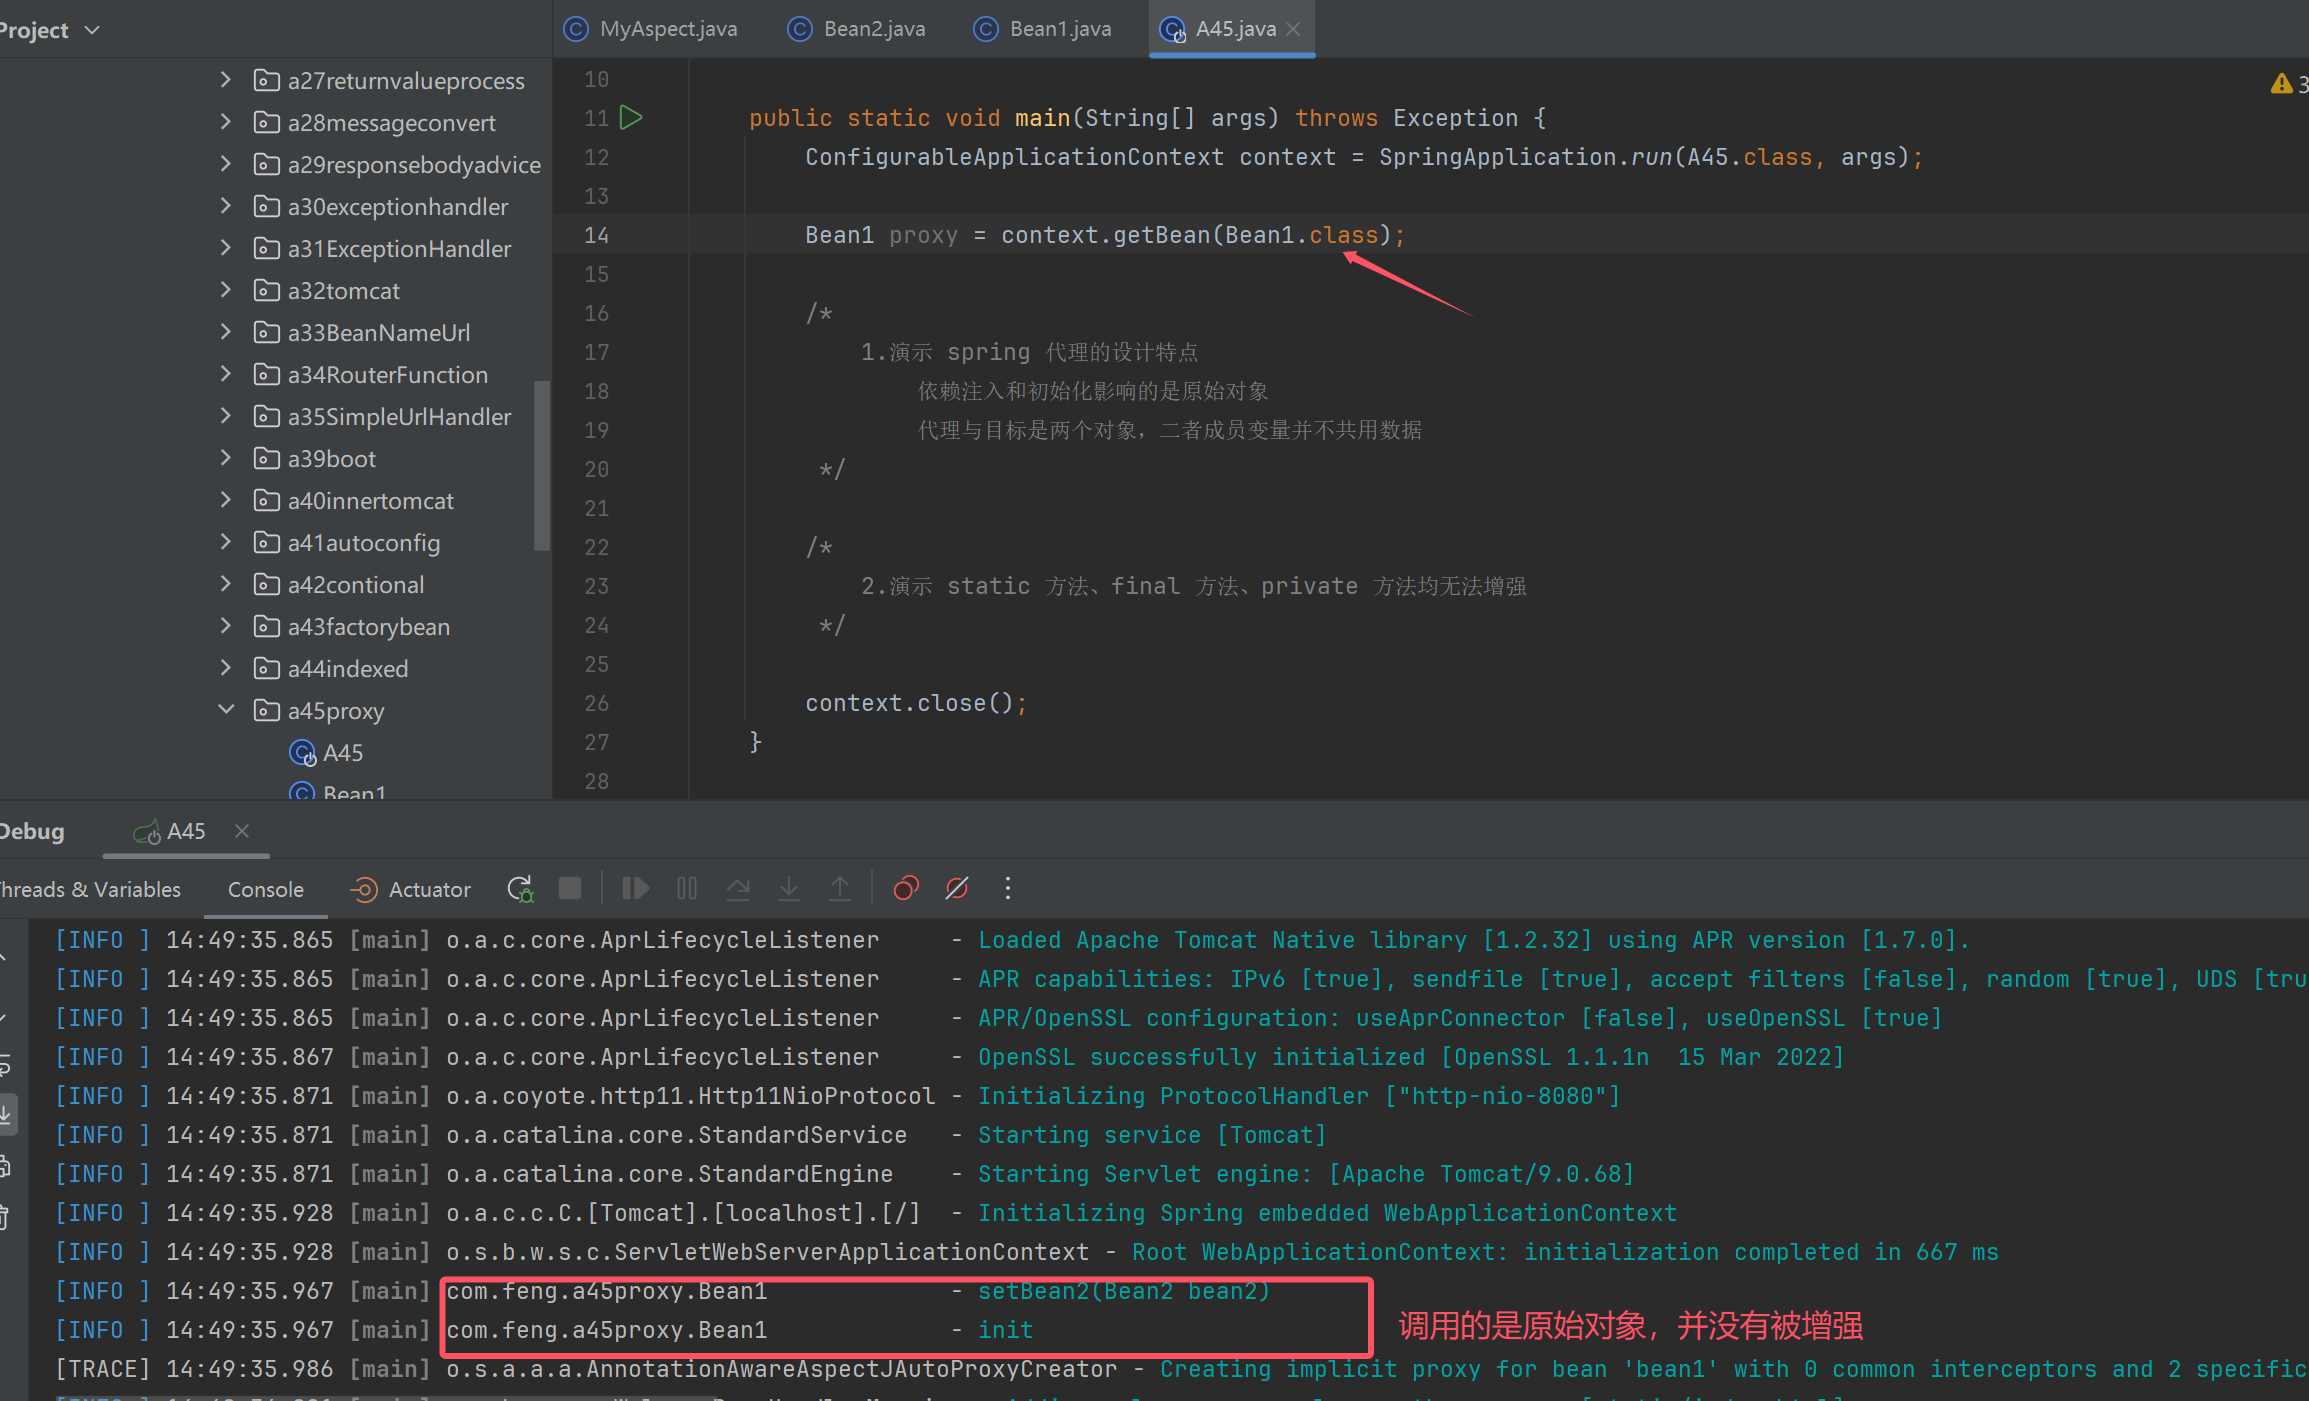The image size is (2309, 1401).
Task: Select the Console tab
Action: pos(265,889)
